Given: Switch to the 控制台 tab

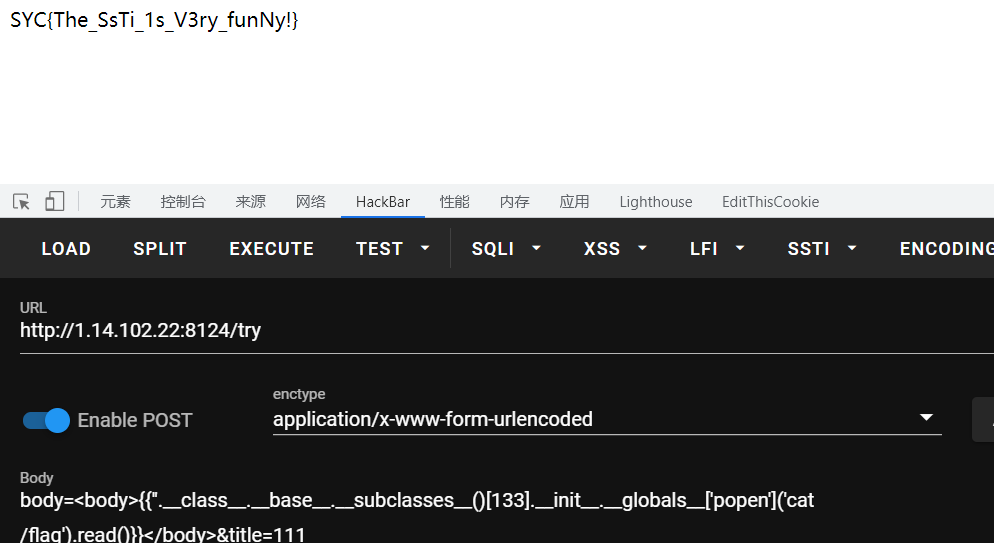Looking at the screenshot, I should click(x=183, y=202).
